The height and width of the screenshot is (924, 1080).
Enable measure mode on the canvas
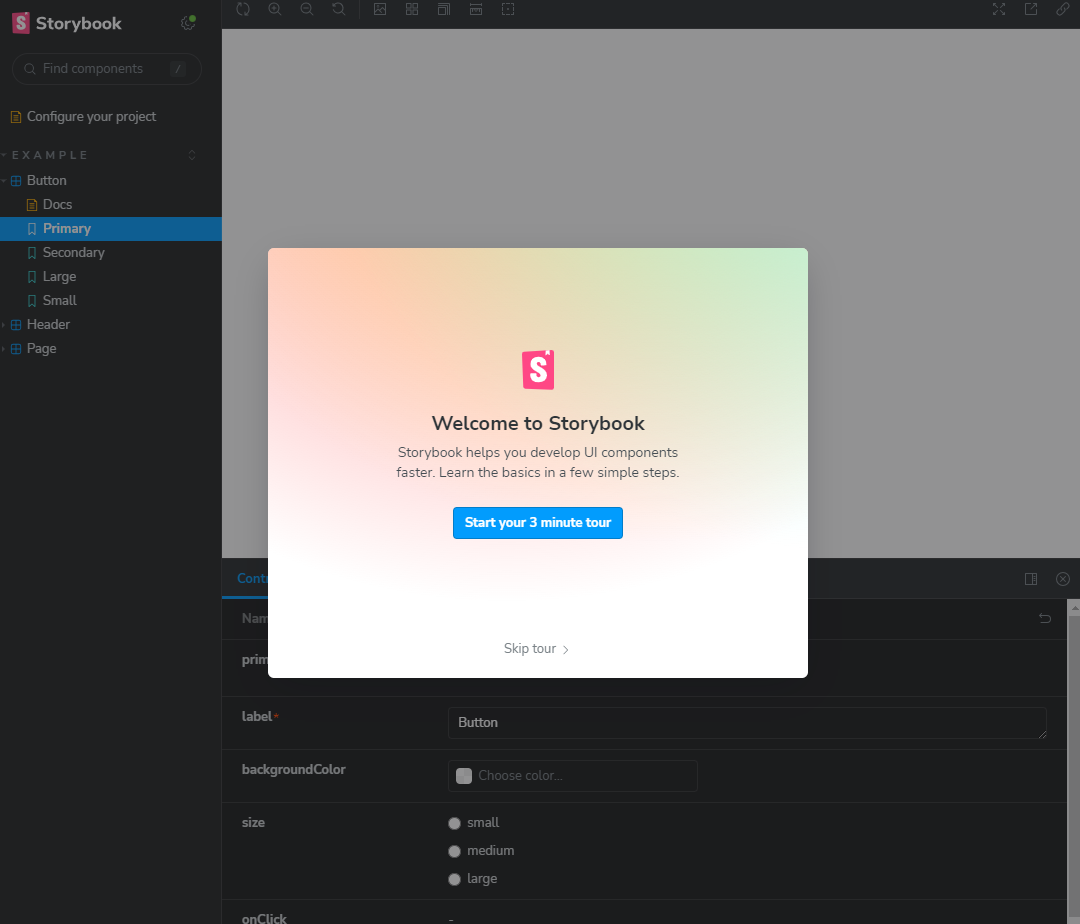pyautogui.click(x=476, y=10)
